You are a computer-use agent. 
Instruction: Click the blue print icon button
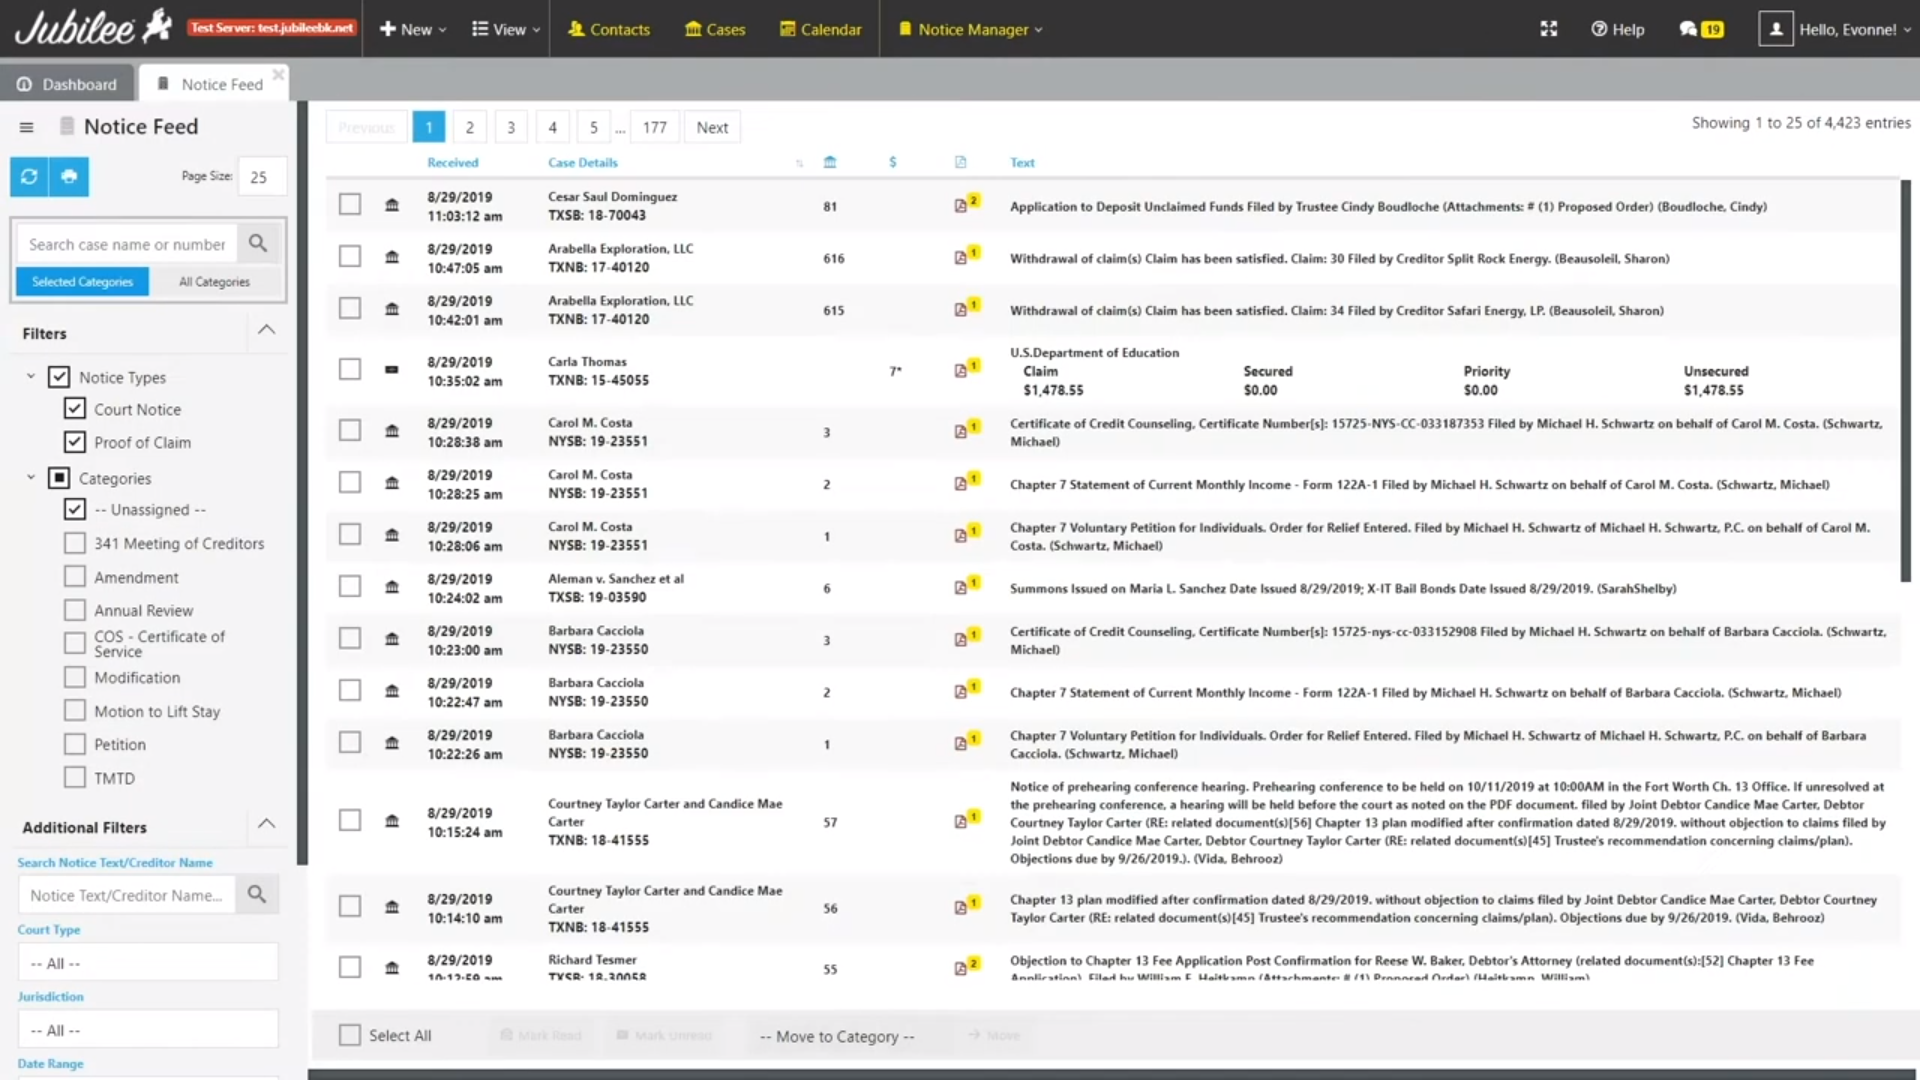69,177
